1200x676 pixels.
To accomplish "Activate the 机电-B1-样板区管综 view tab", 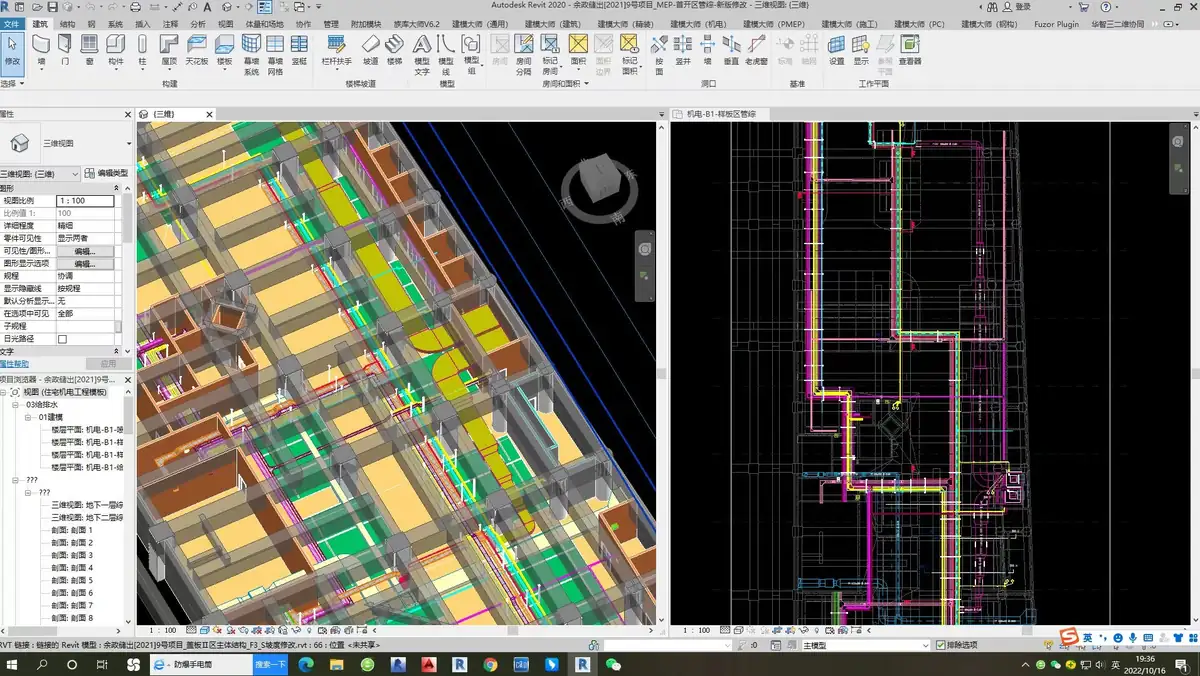I will pos(720,114).
